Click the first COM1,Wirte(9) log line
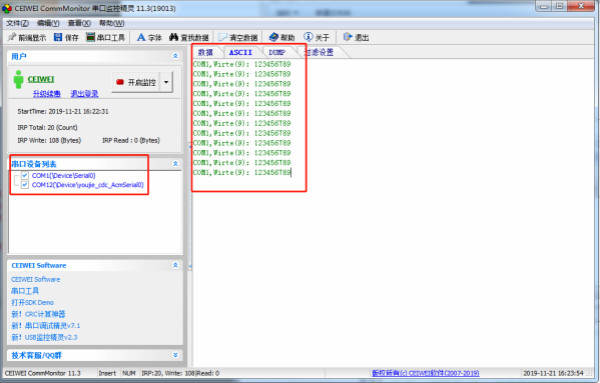 coord(242,64)
